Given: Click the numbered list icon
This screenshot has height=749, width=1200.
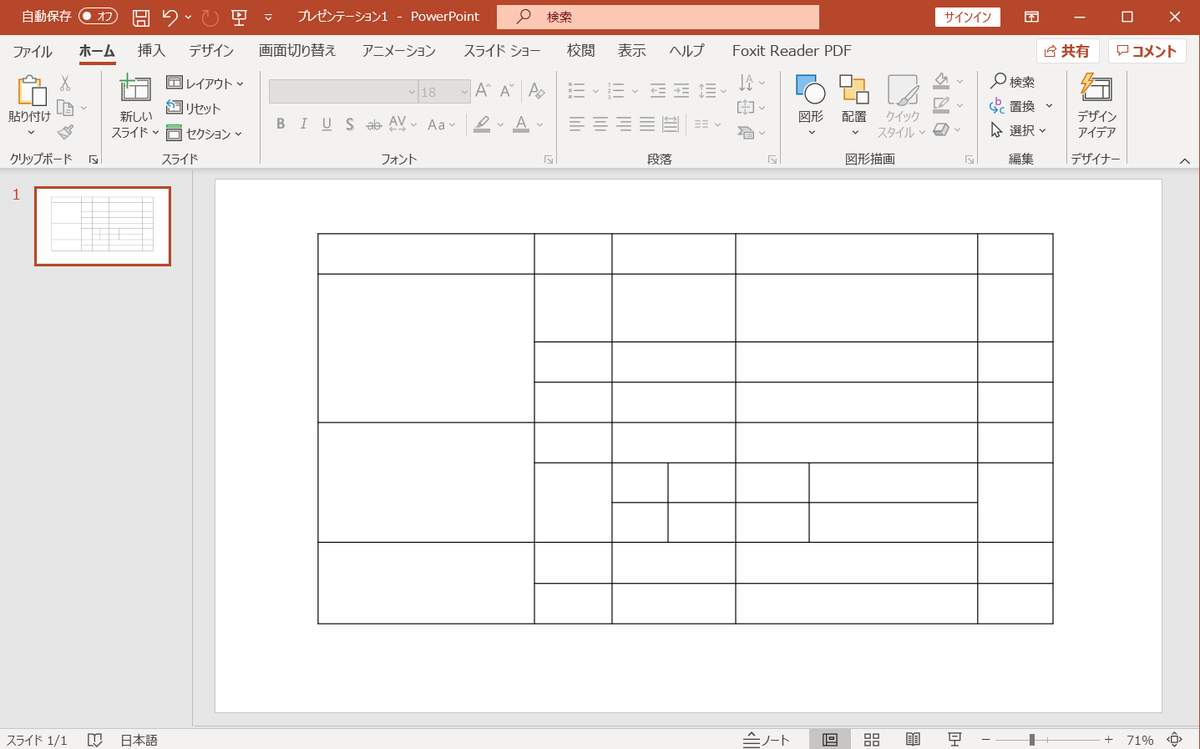Looking at the screenshot, I should coord(616,91).
